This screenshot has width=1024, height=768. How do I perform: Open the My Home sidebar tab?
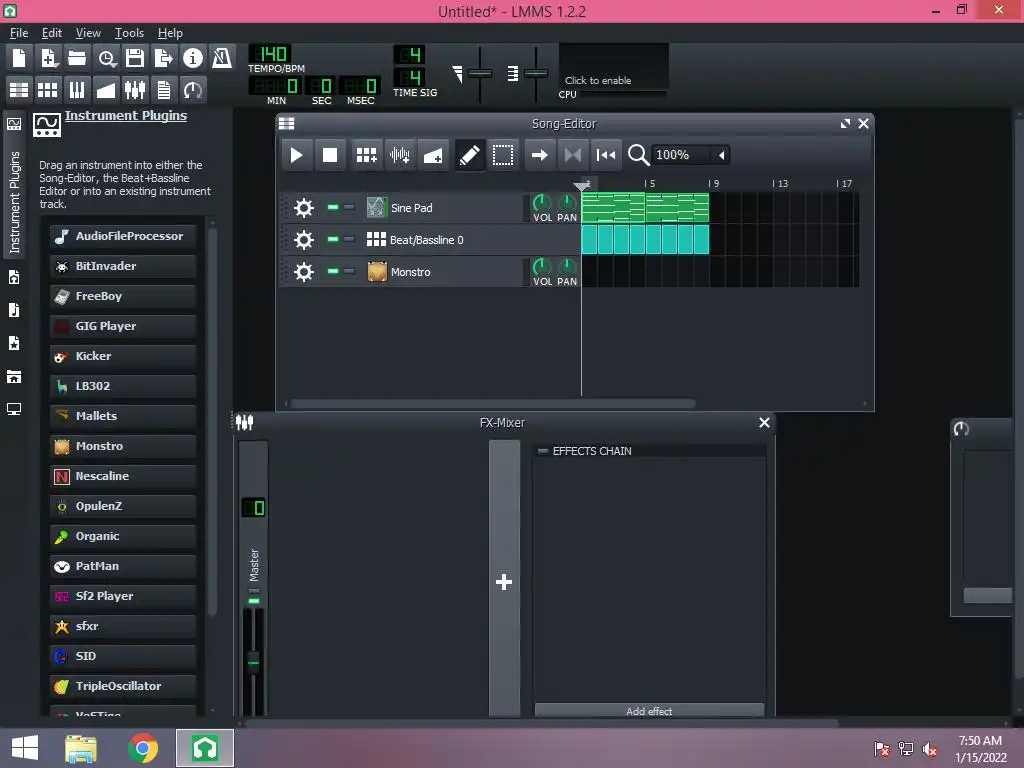click(x=14, y=377)
